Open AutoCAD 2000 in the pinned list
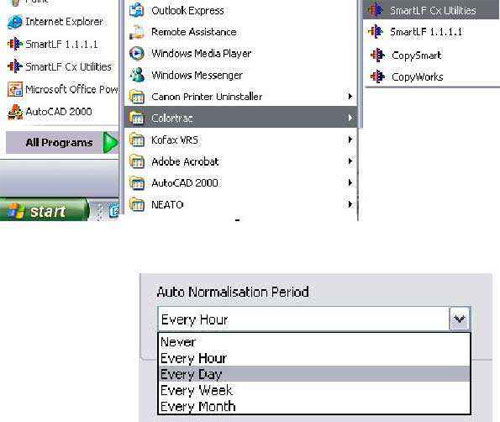 tap(50, 112)
